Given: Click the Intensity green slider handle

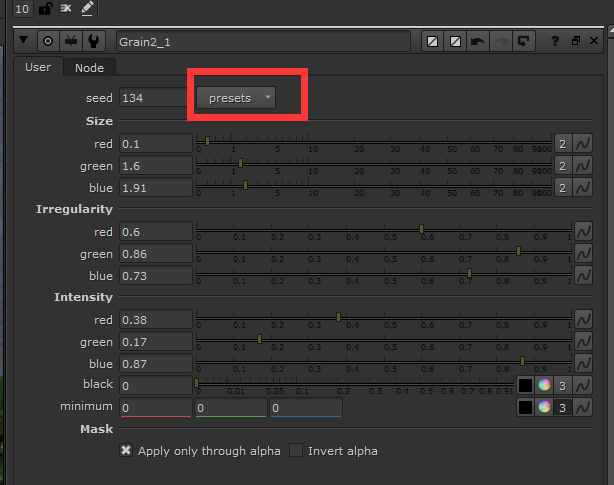Looking at the screenshot, I should (x=259, y=339).
